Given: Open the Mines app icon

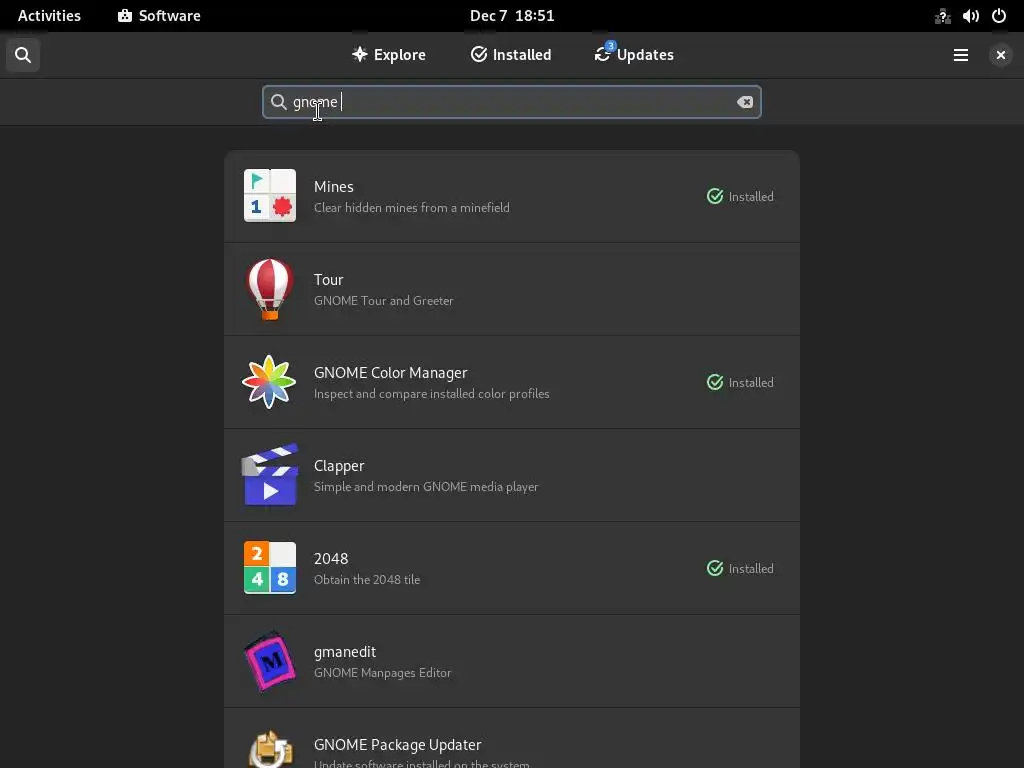Looking at the screenshot, I should pyautogui.click(x=270, y=196).
